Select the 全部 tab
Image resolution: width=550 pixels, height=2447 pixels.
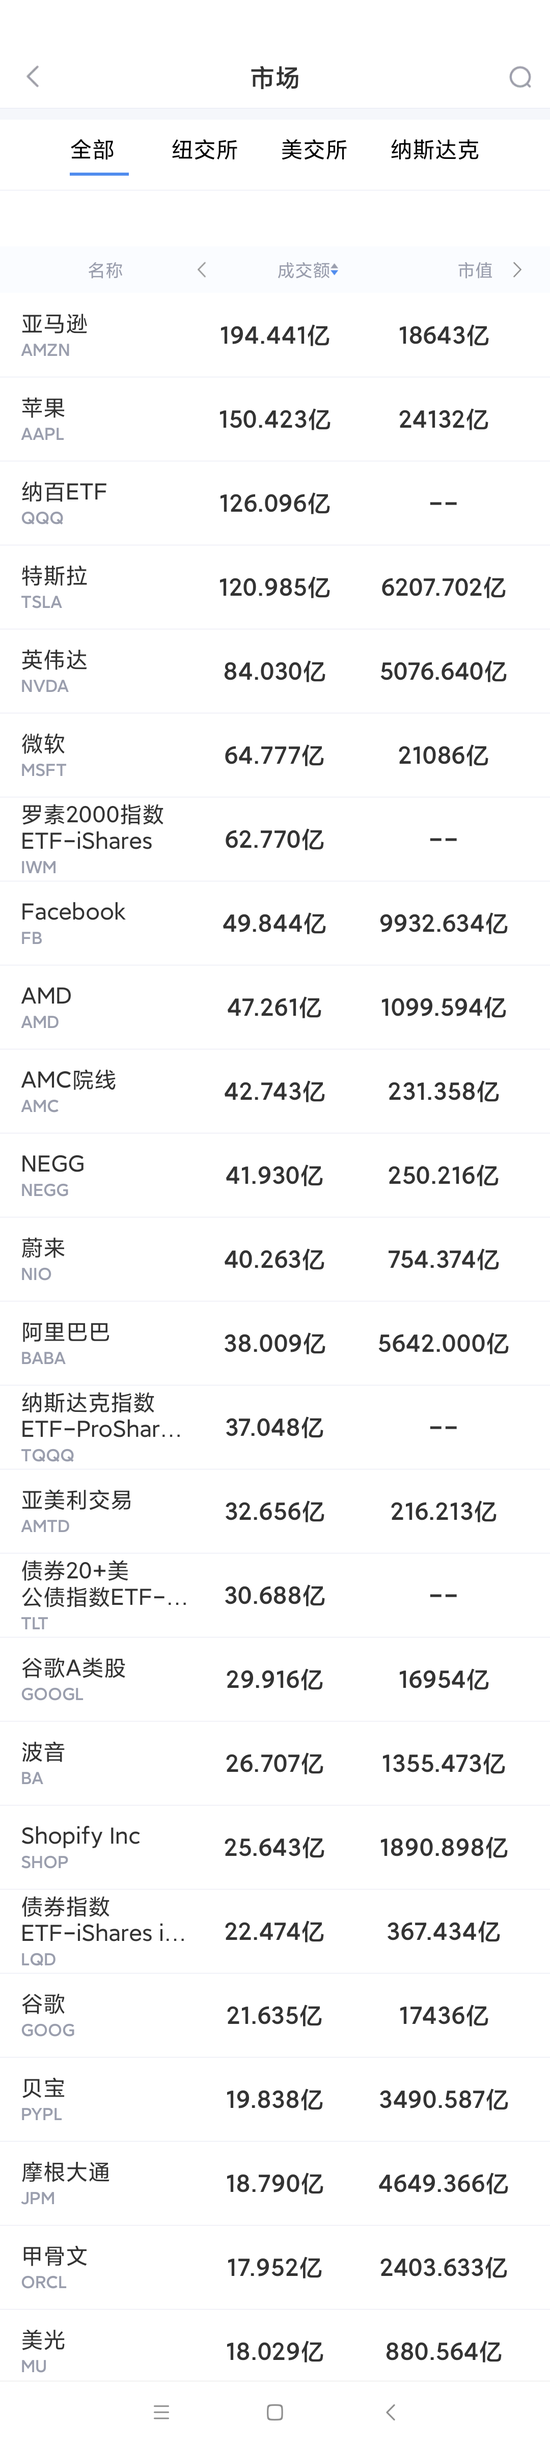[92, 150]
